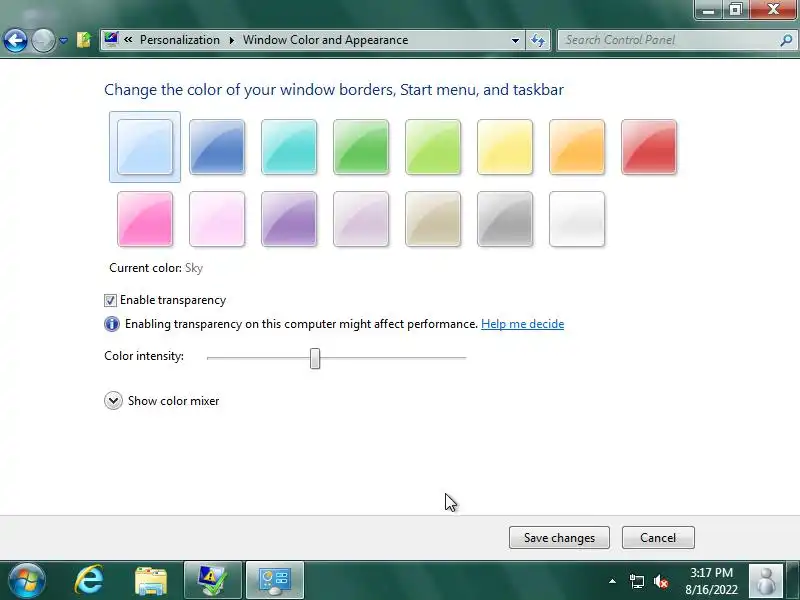The height and width of the screenshot is (600, 800).
Task: Click the transparency info icon
Action: [x=112, y=324]
